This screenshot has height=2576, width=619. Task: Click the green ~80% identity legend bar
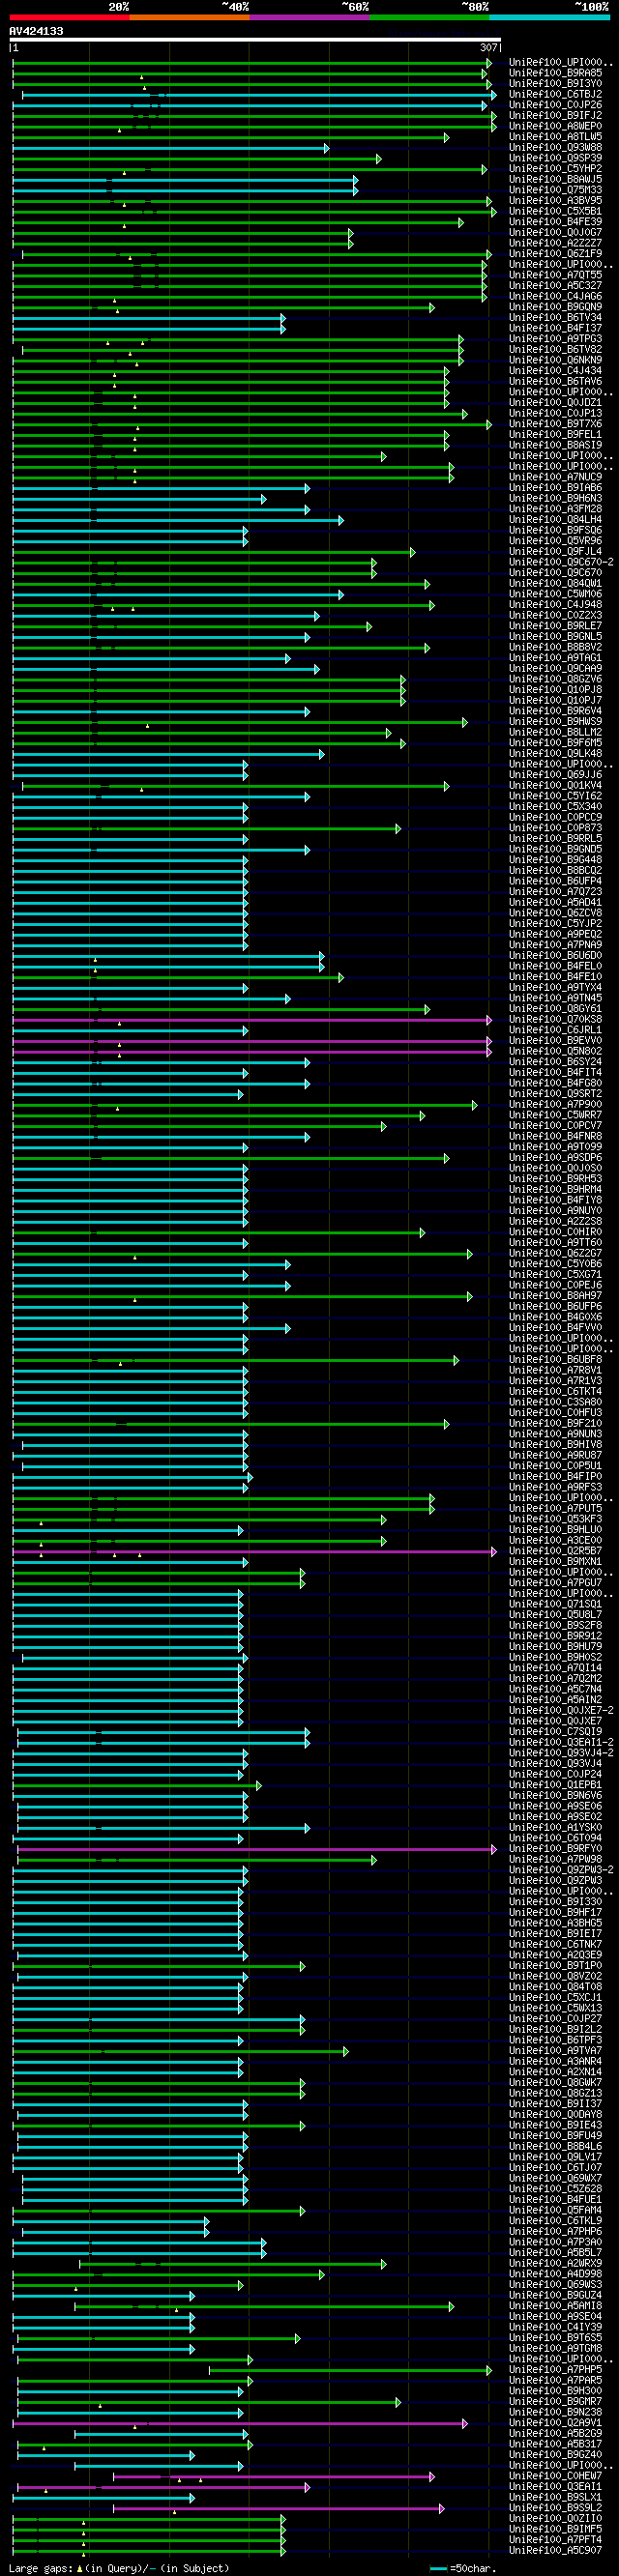click(429, 17)
